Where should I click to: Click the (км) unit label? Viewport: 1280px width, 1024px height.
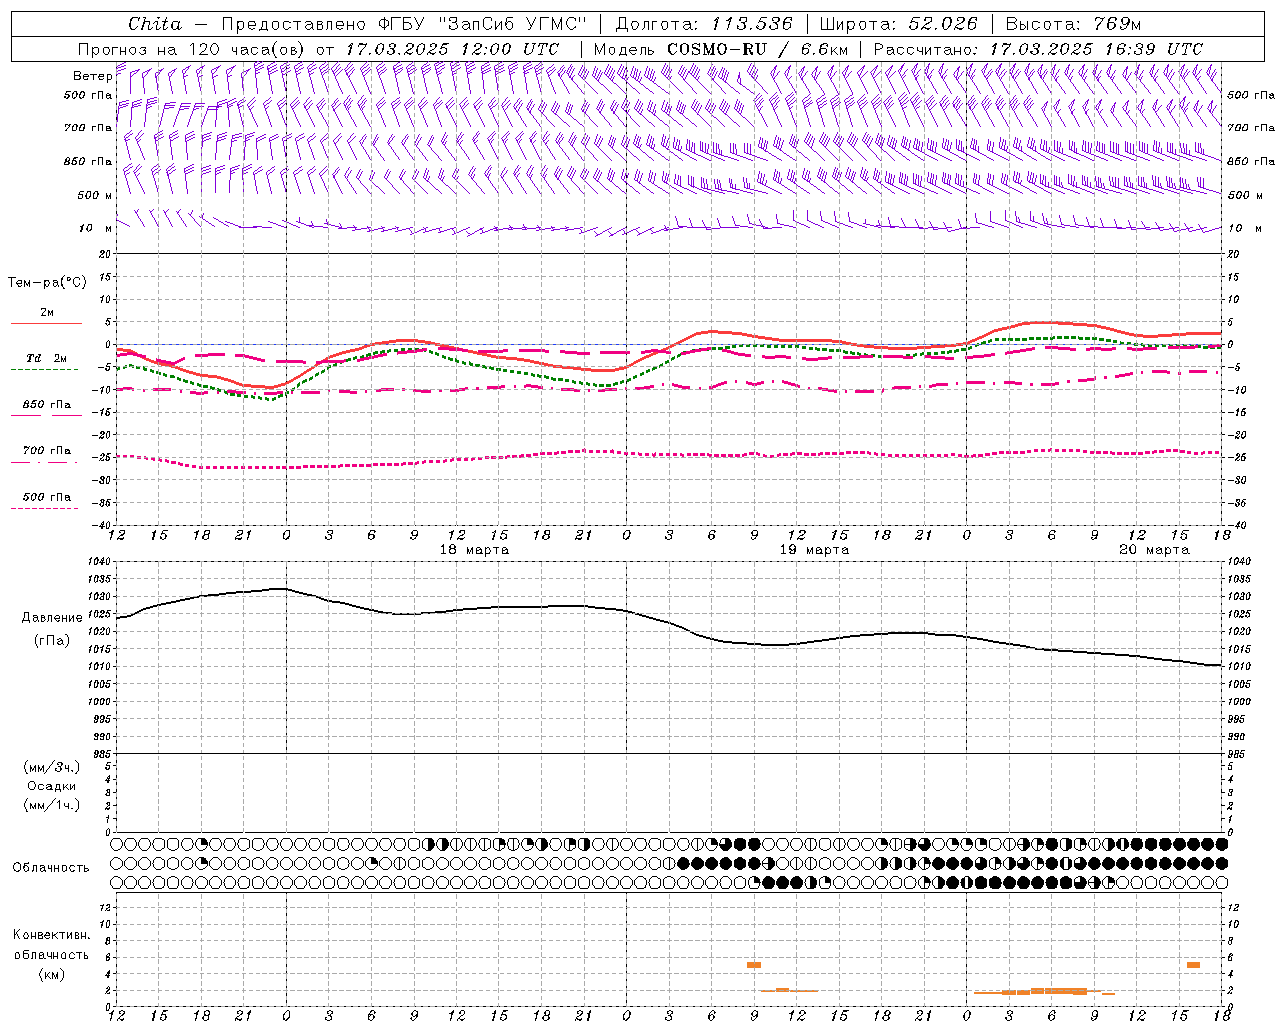tap(52, 974)
